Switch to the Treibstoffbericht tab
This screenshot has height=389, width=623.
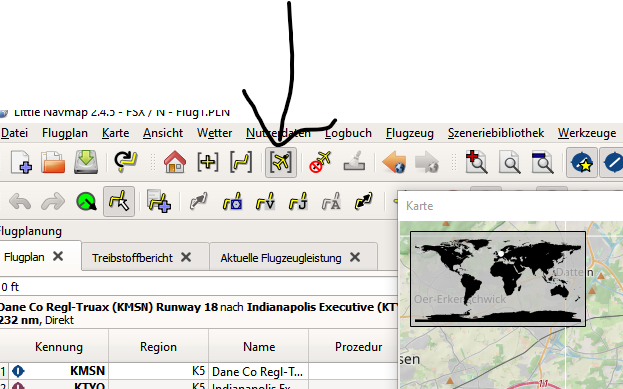[132, 258]
